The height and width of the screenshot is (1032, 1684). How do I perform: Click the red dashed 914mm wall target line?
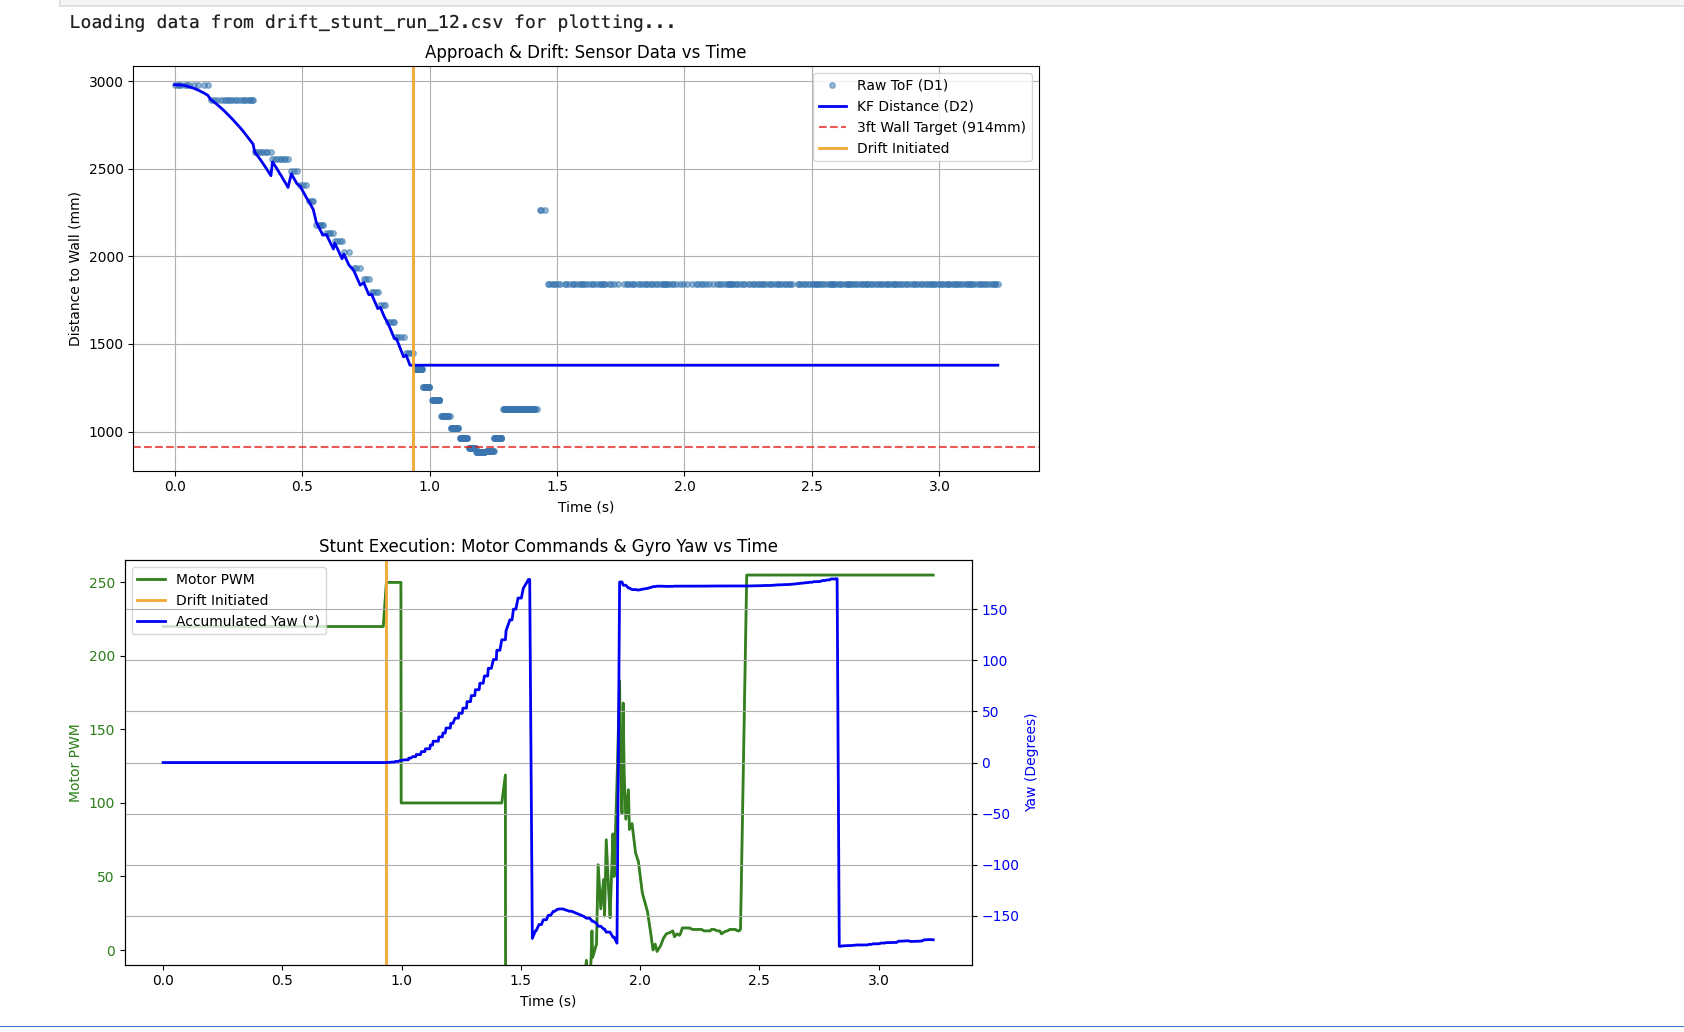coord(586,447)
